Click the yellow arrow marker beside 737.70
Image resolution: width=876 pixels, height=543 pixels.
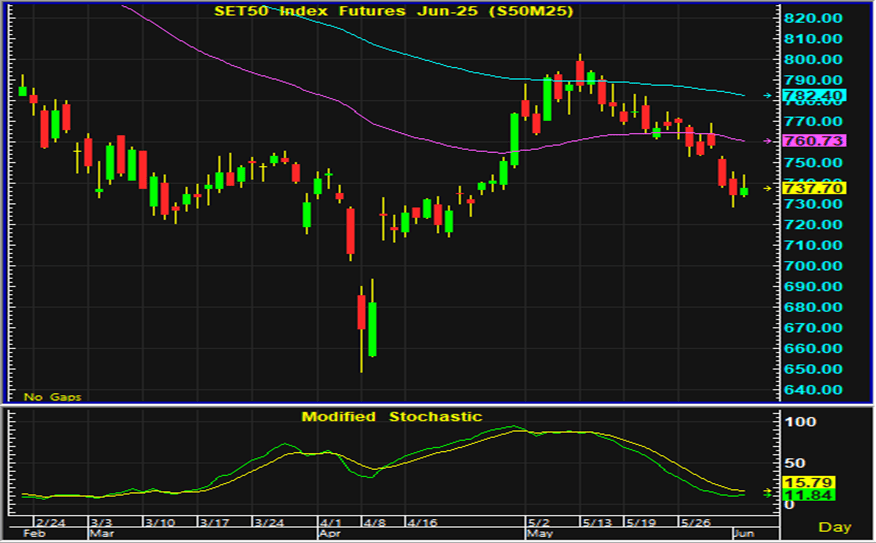click(x=768, y=188)
